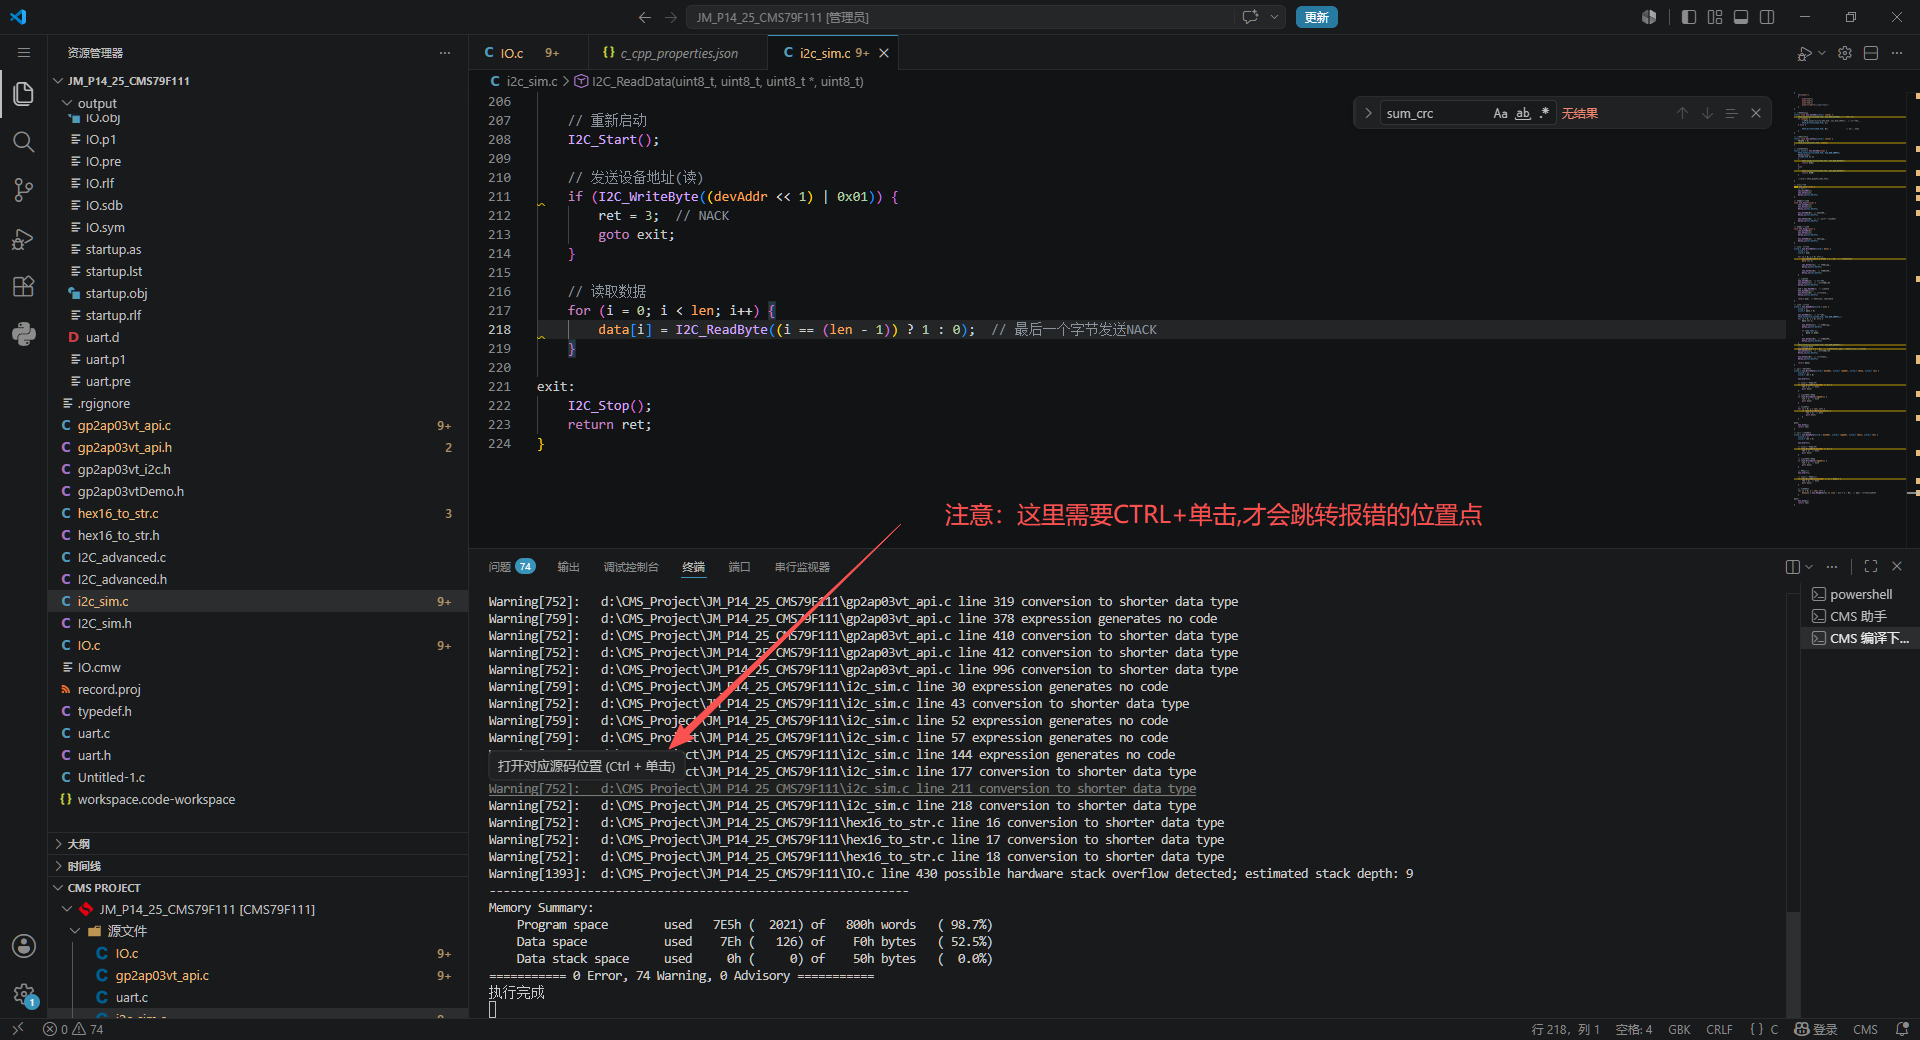Open Run and Debug view
This screenshot has width=1920, height=1040.
tap(24, 238)
